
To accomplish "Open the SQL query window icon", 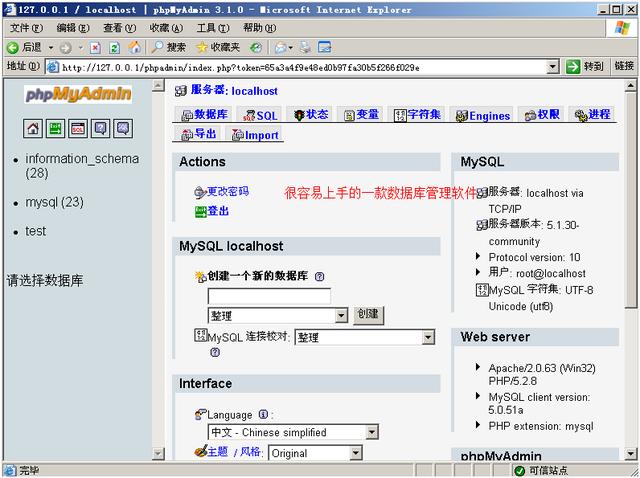I will tap(78, 129).
